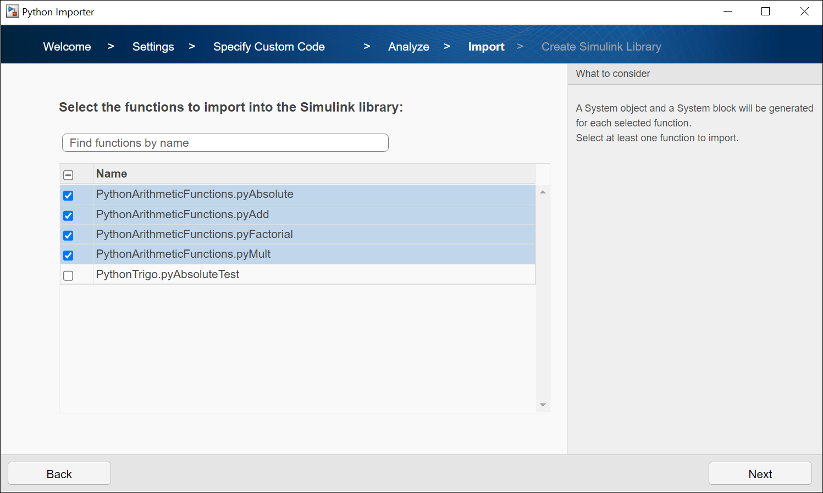Viewport: 823px width, 493px height.
Task: Select the Import step
Action: coord(486,47)
